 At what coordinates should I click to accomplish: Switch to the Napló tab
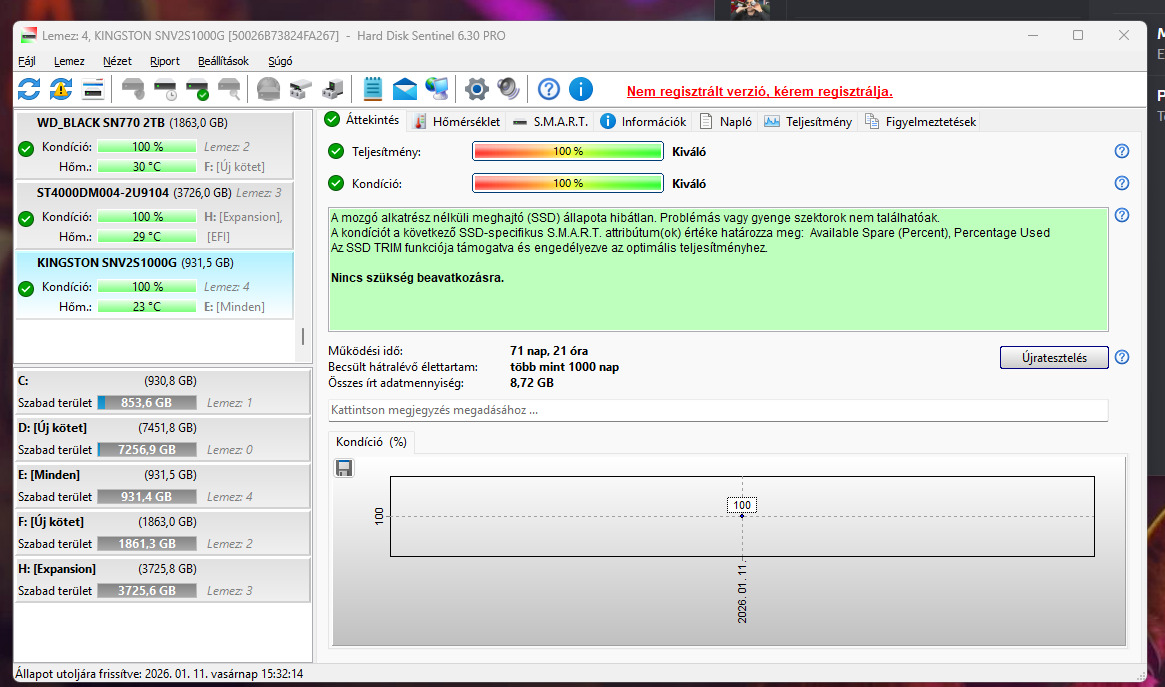(726, 122)
